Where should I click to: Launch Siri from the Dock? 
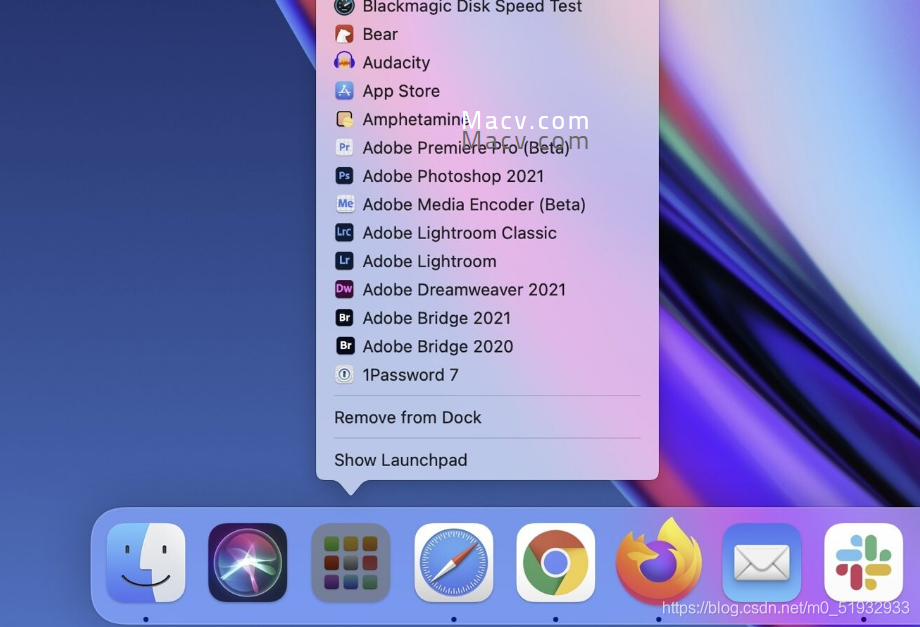(247, 563)
